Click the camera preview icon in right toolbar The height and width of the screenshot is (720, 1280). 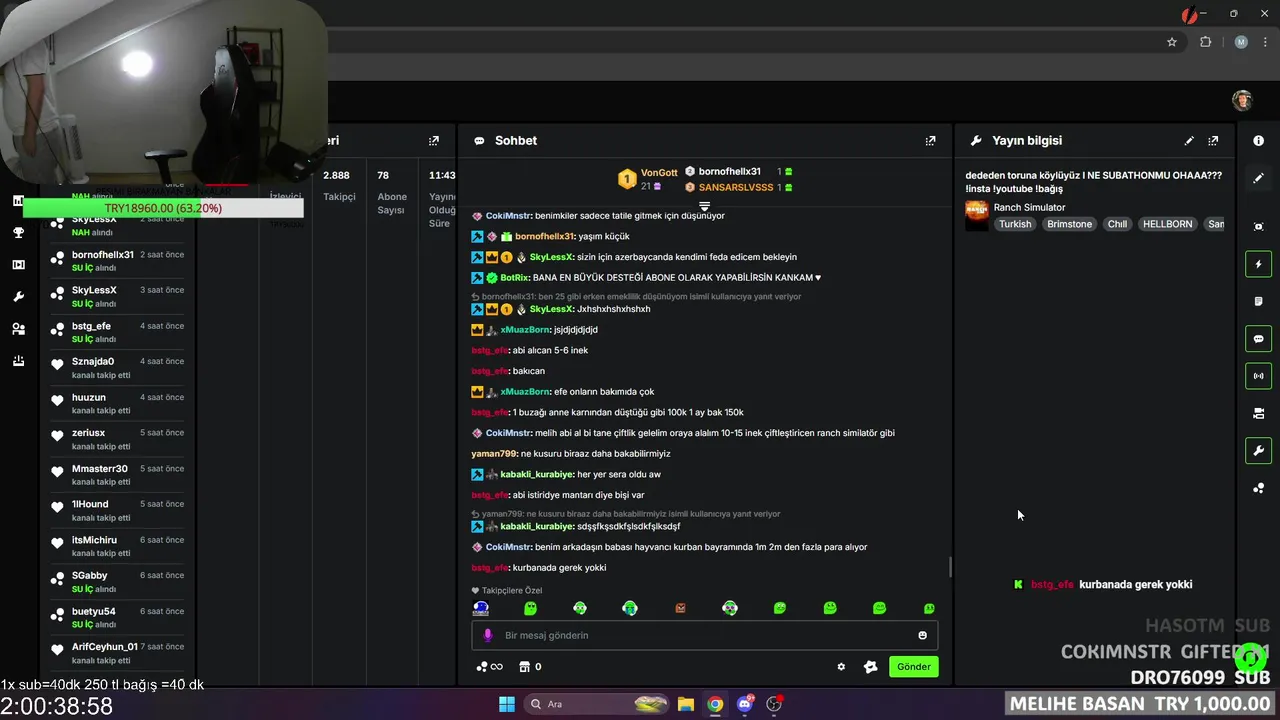click(x=1258, y=413)
